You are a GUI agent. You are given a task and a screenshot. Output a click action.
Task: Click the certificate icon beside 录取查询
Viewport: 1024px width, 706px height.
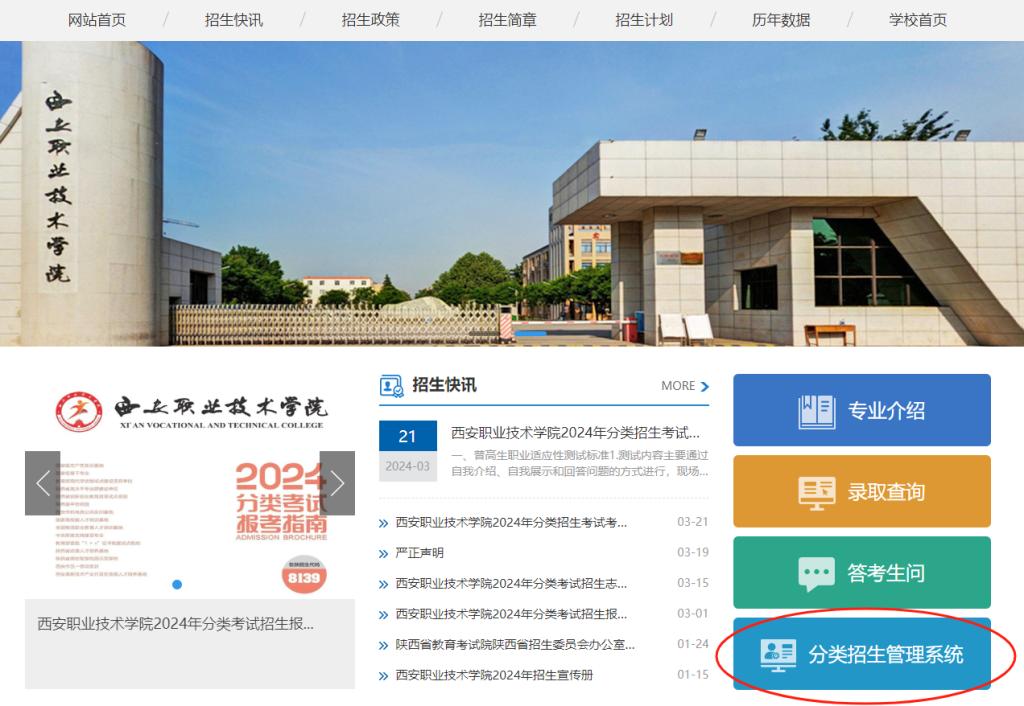816,492
